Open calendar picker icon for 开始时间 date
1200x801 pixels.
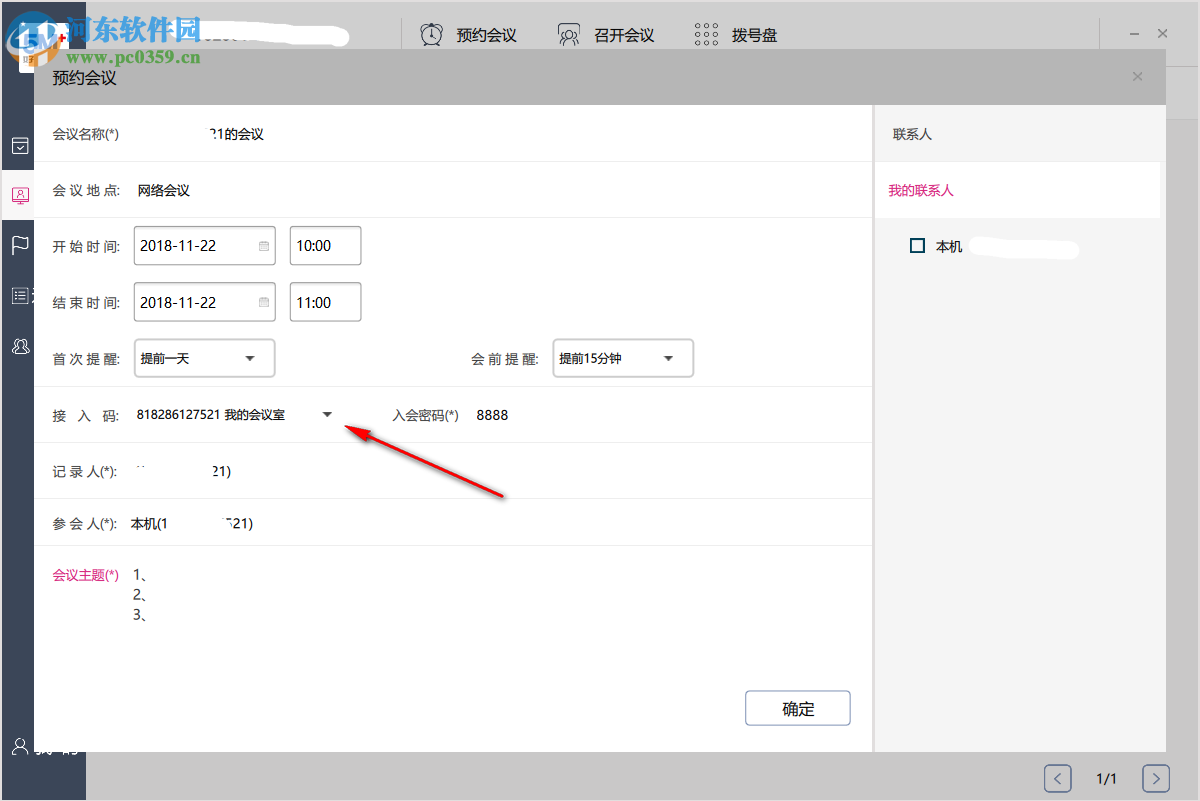pyautogui.click(x=264, y=246)
